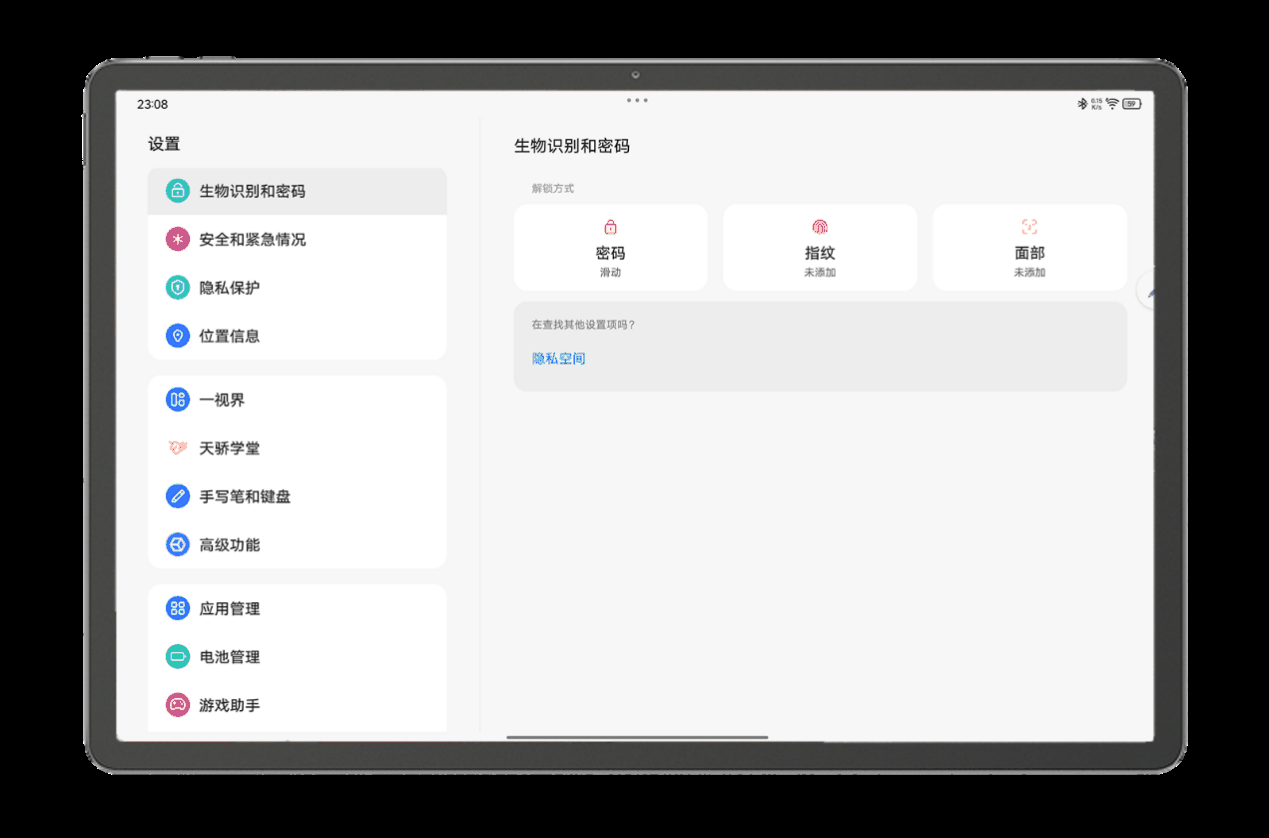The height and width of the screenshot is (838, 1269).
Task: Open the 密码 unlock method card
Action: click(x=610, y=247)
